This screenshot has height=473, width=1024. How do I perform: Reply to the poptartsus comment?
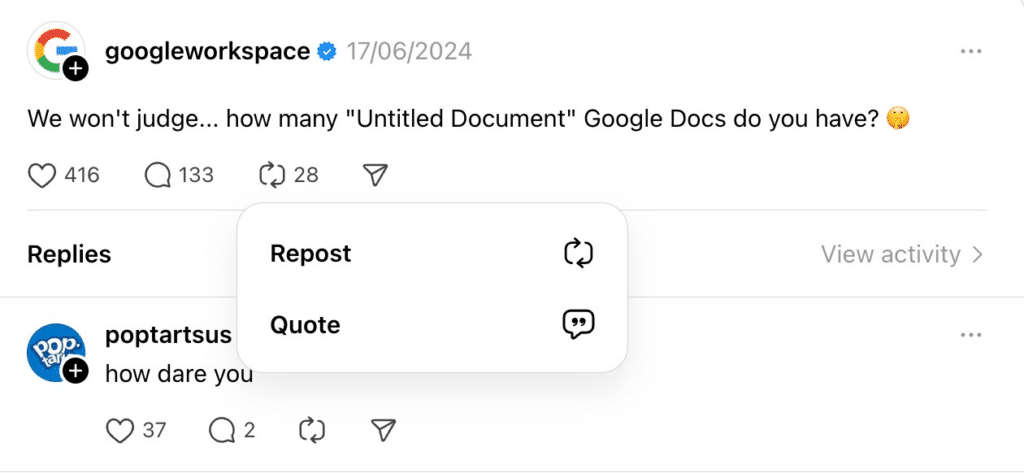point(222,431)
